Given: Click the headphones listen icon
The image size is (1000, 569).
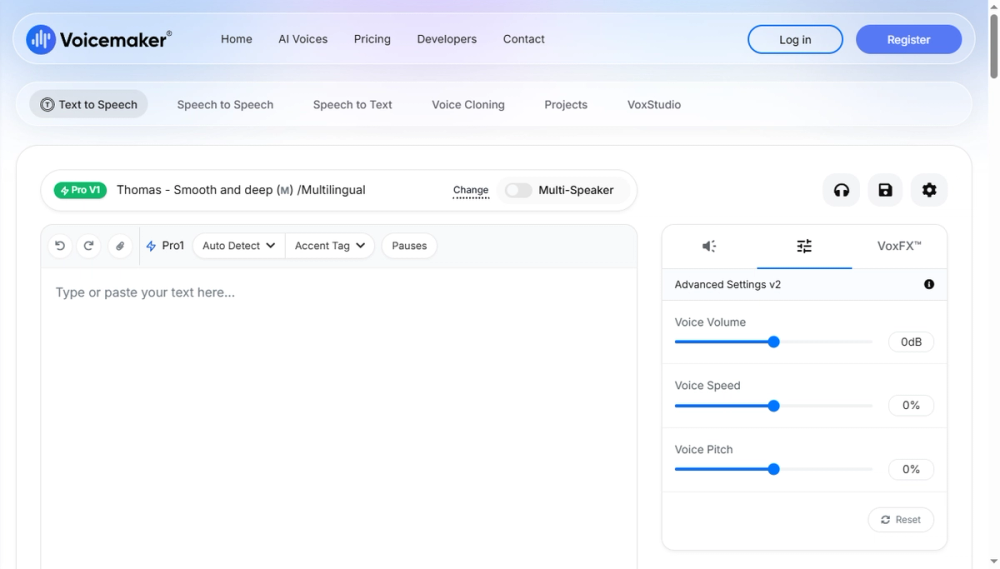Looking at the screenshot, I should pos(841,190).
